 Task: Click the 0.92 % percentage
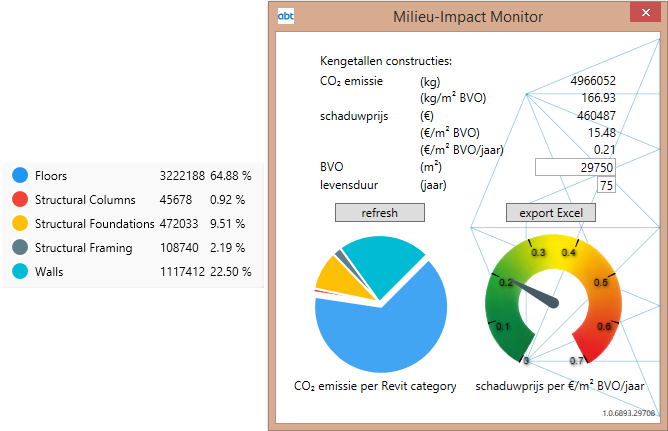click(227, 200)
